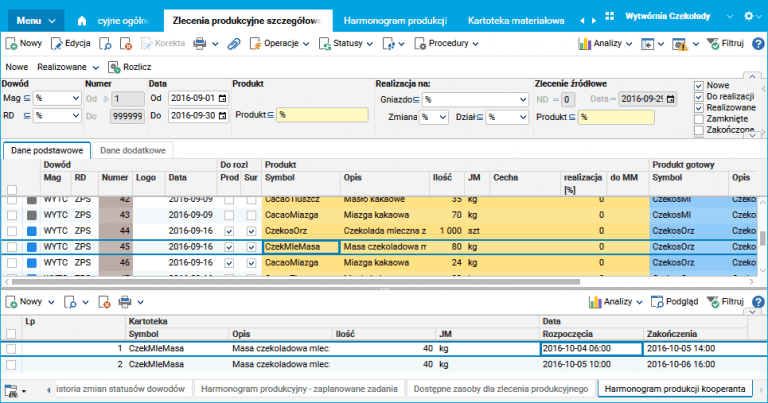Click the warning alert icon in toolbar
The image size is (768, 403).
tap(680, 44)
